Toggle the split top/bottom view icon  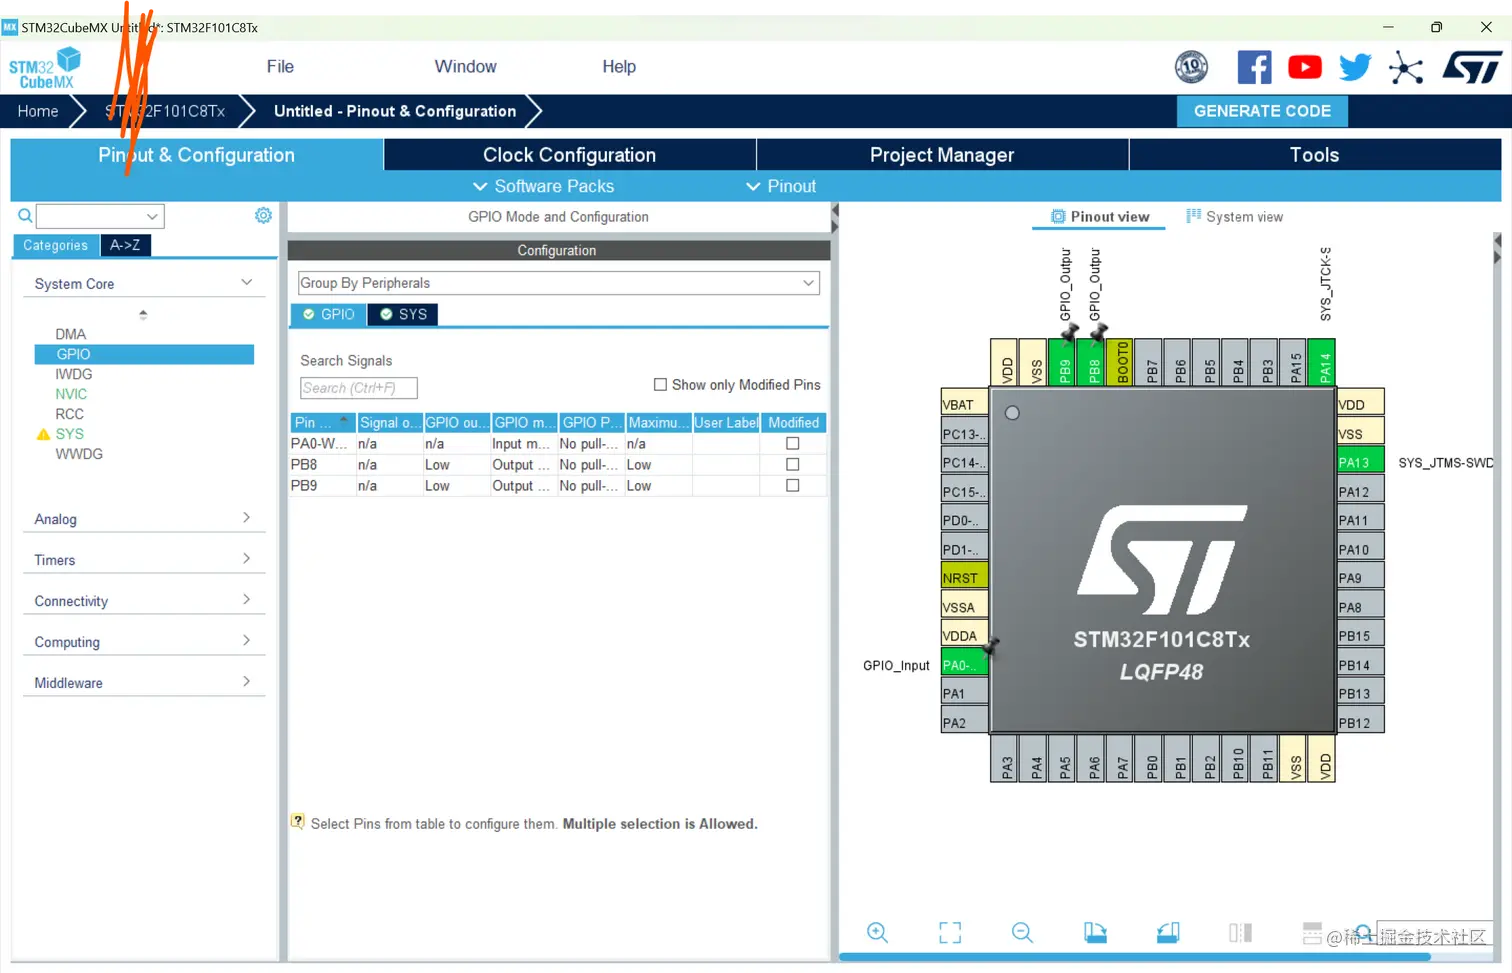click(x=1312, y=932)
